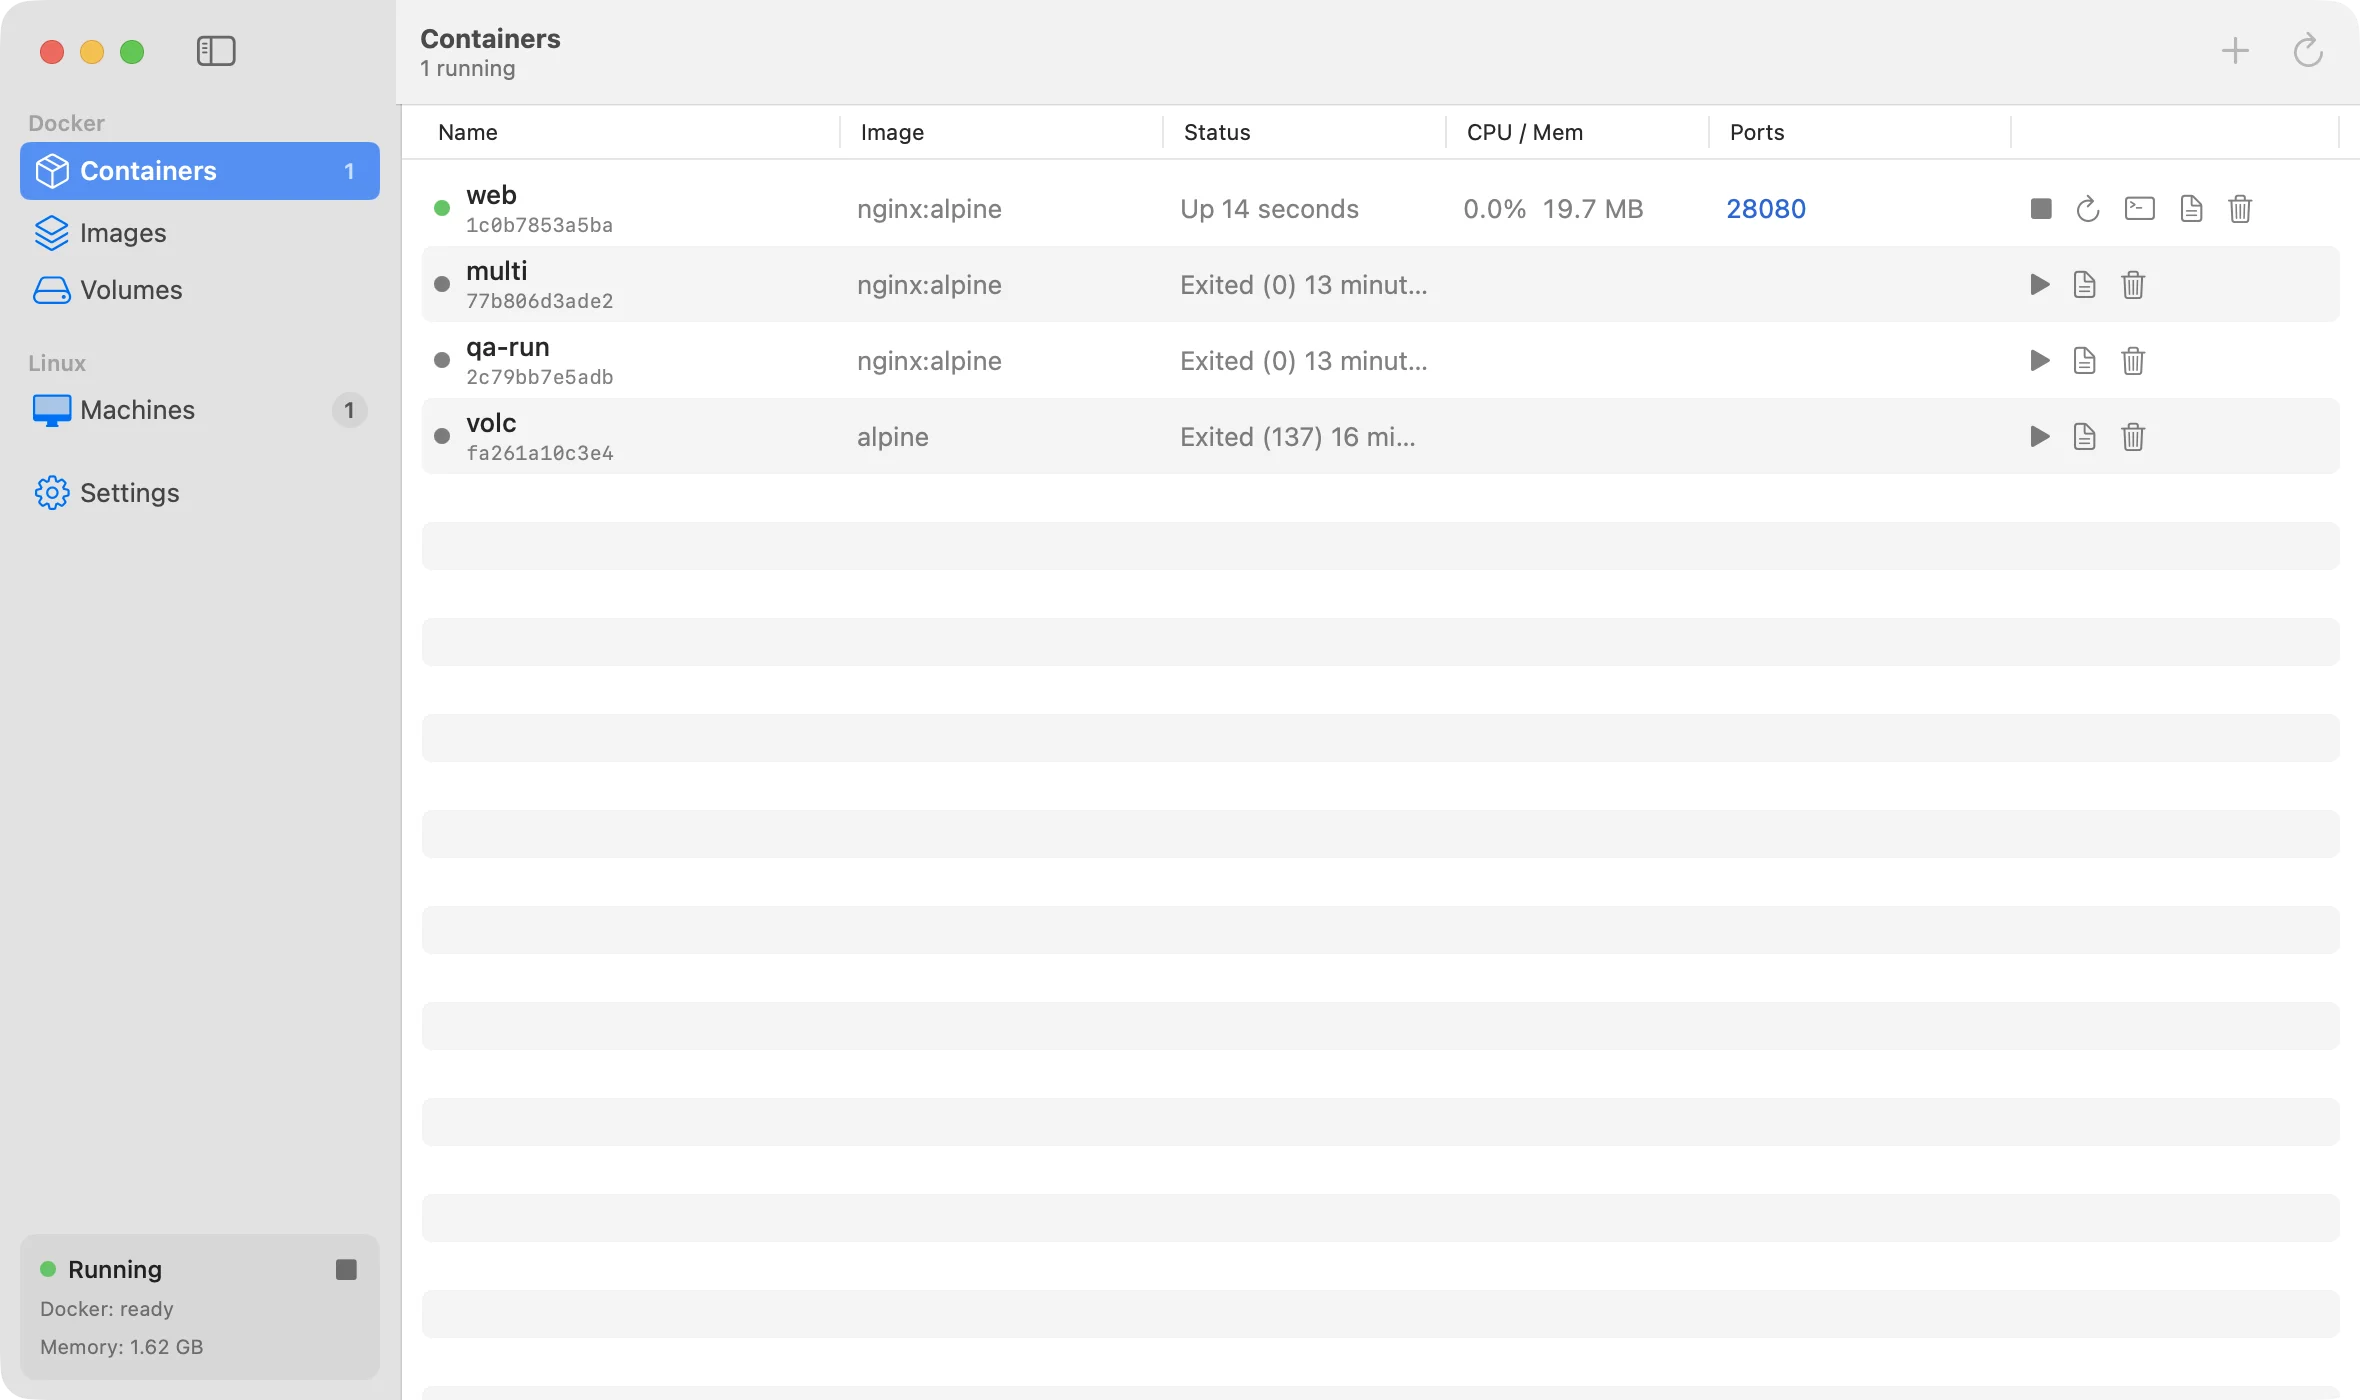2360x1400 pixels.
Task: Click the '19.7 MB' memory value
Action: (1592, 209)
